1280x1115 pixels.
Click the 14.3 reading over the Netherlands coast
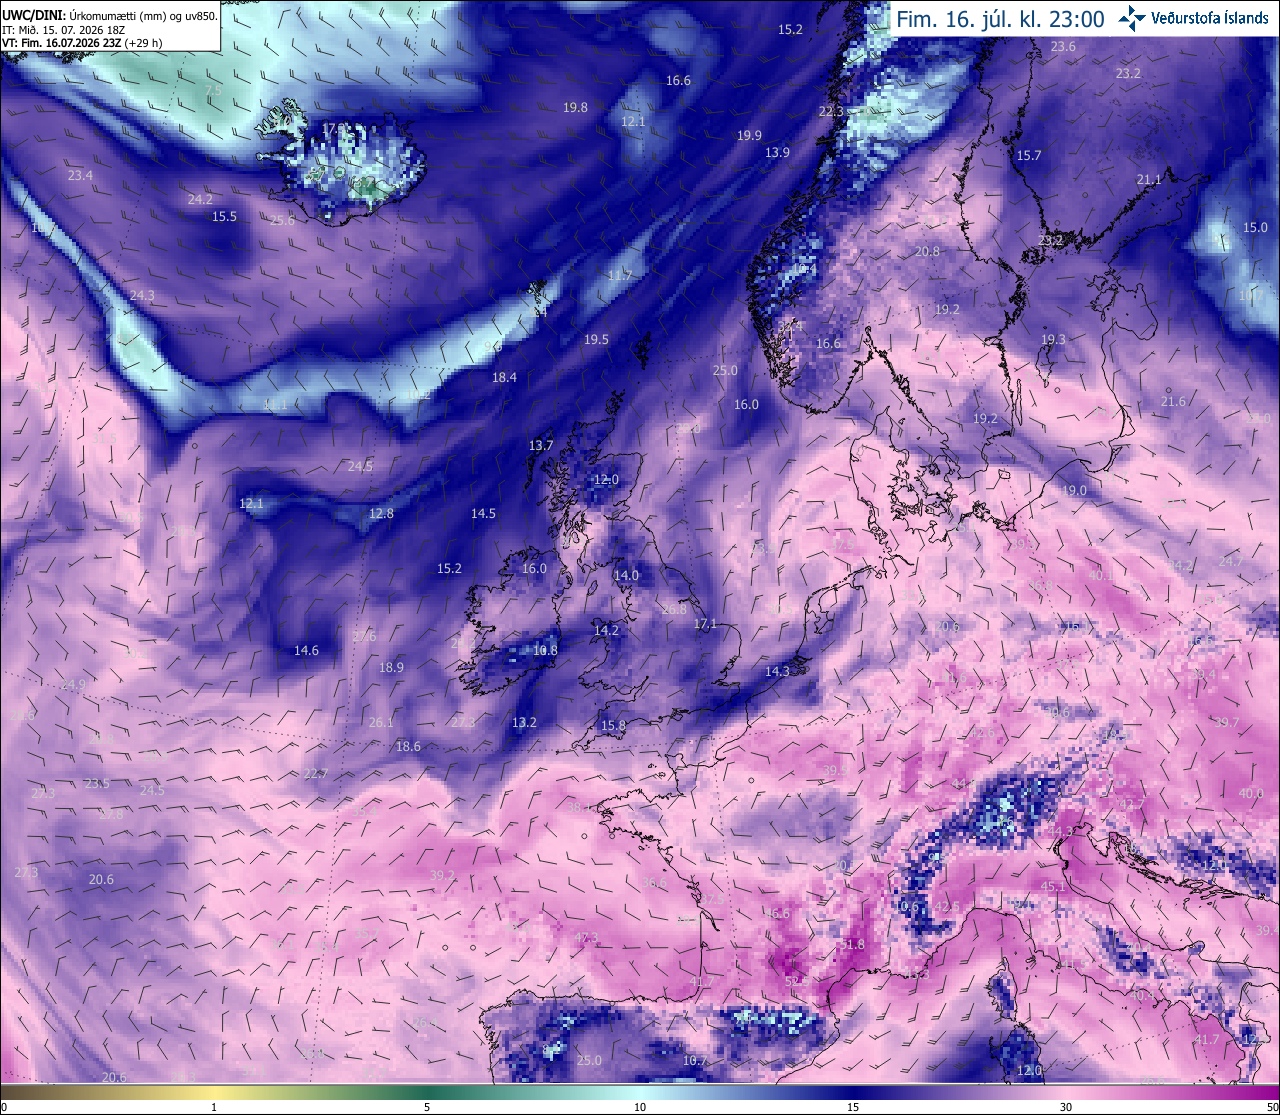click(777, 671)
